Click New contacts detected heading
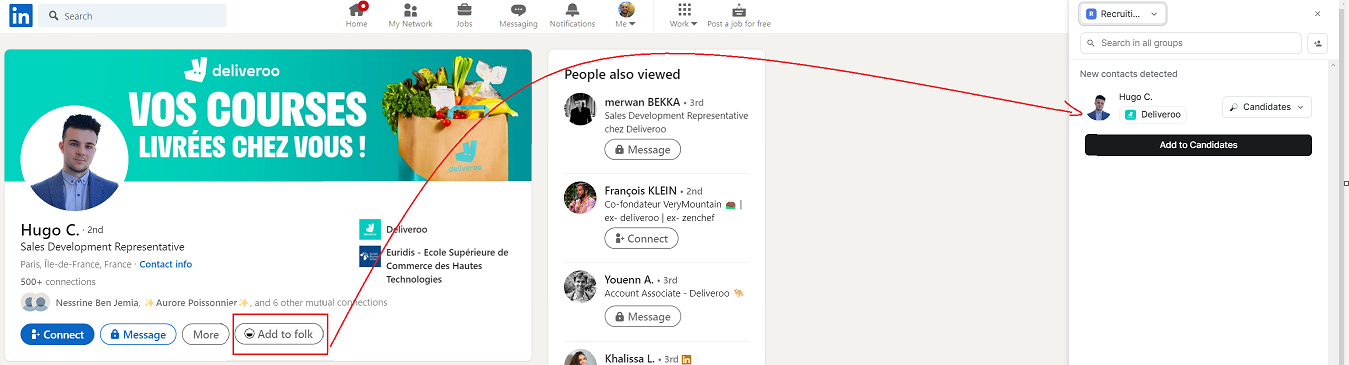 1128,74
